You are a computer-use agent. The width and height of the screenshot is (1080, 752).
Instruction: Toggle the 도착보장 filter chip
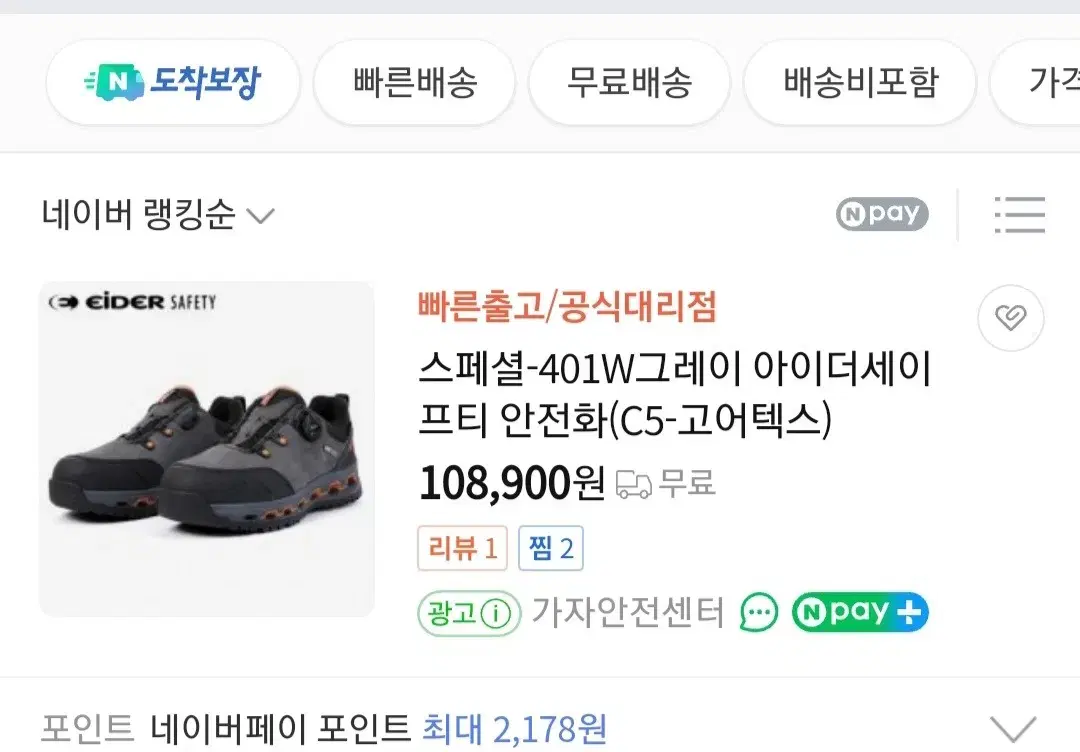point(173,83)
